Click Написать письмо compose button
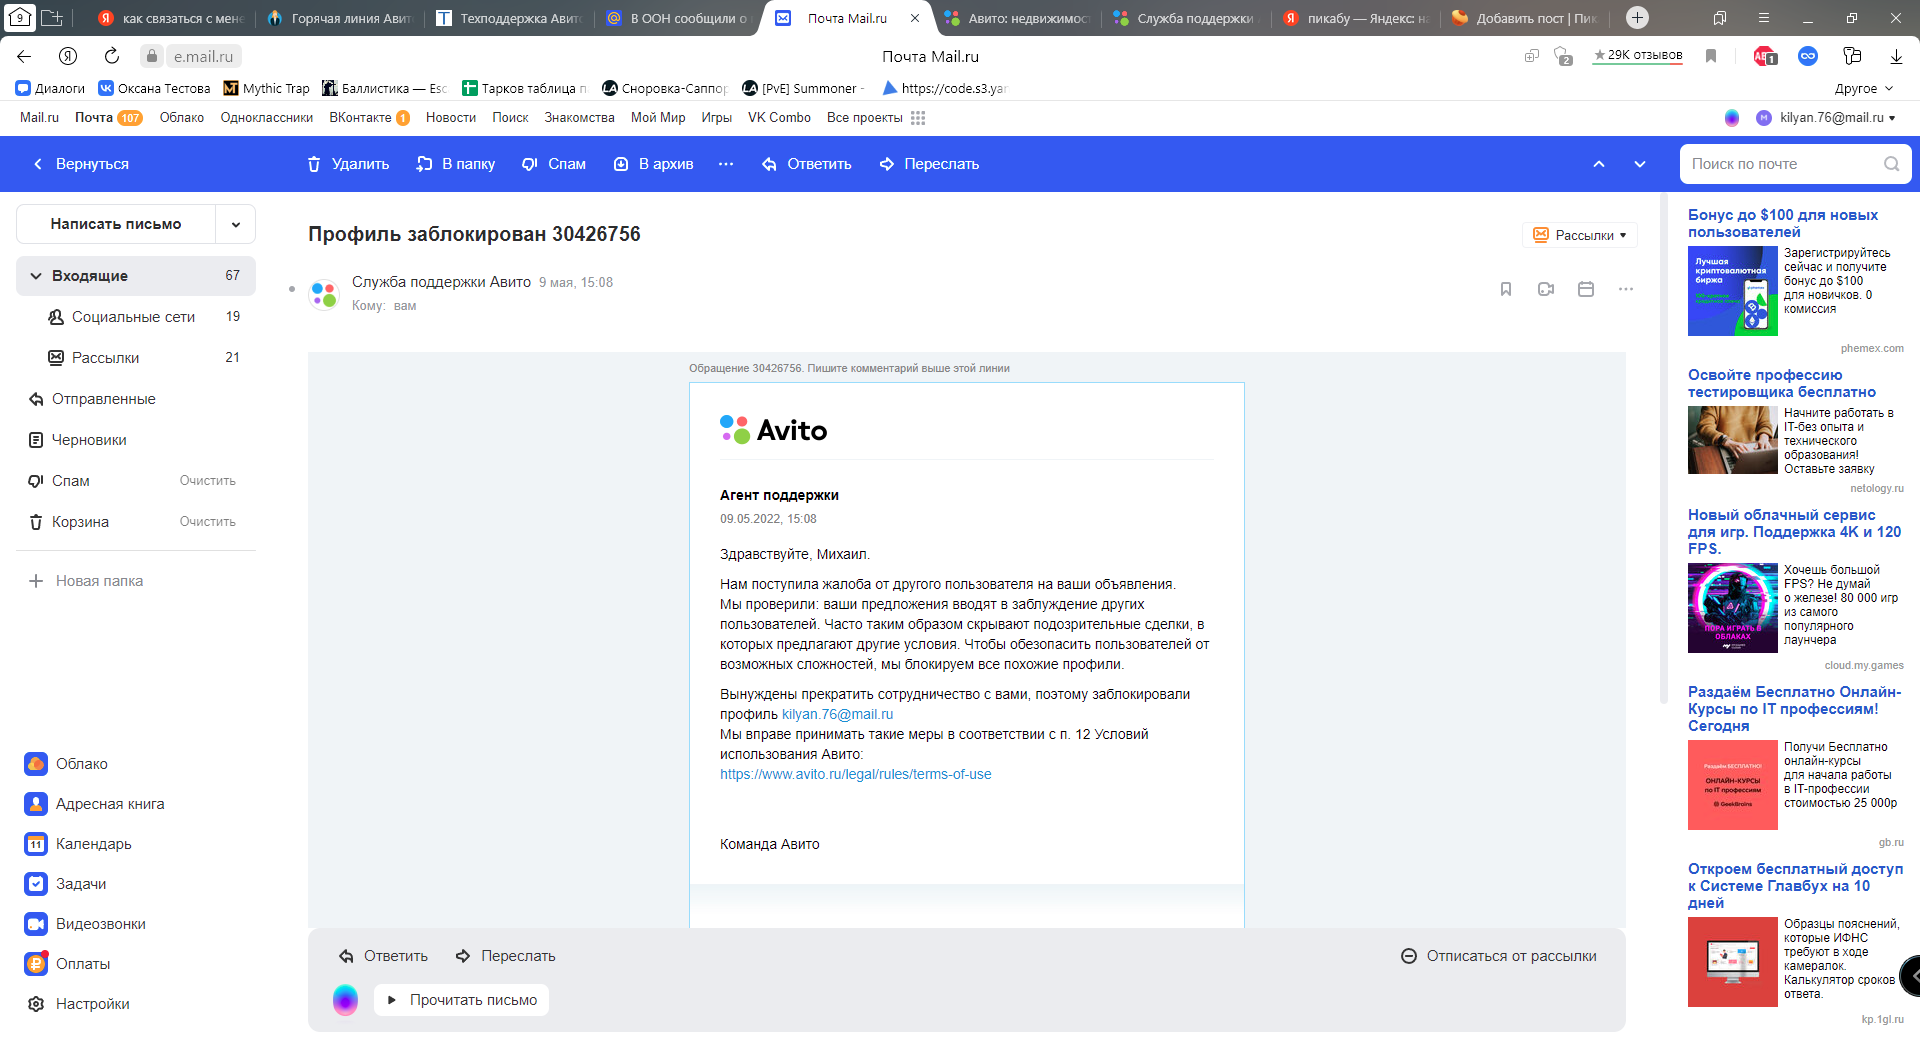Viewport: 1920px width, 1040px height. pos(116,224)
